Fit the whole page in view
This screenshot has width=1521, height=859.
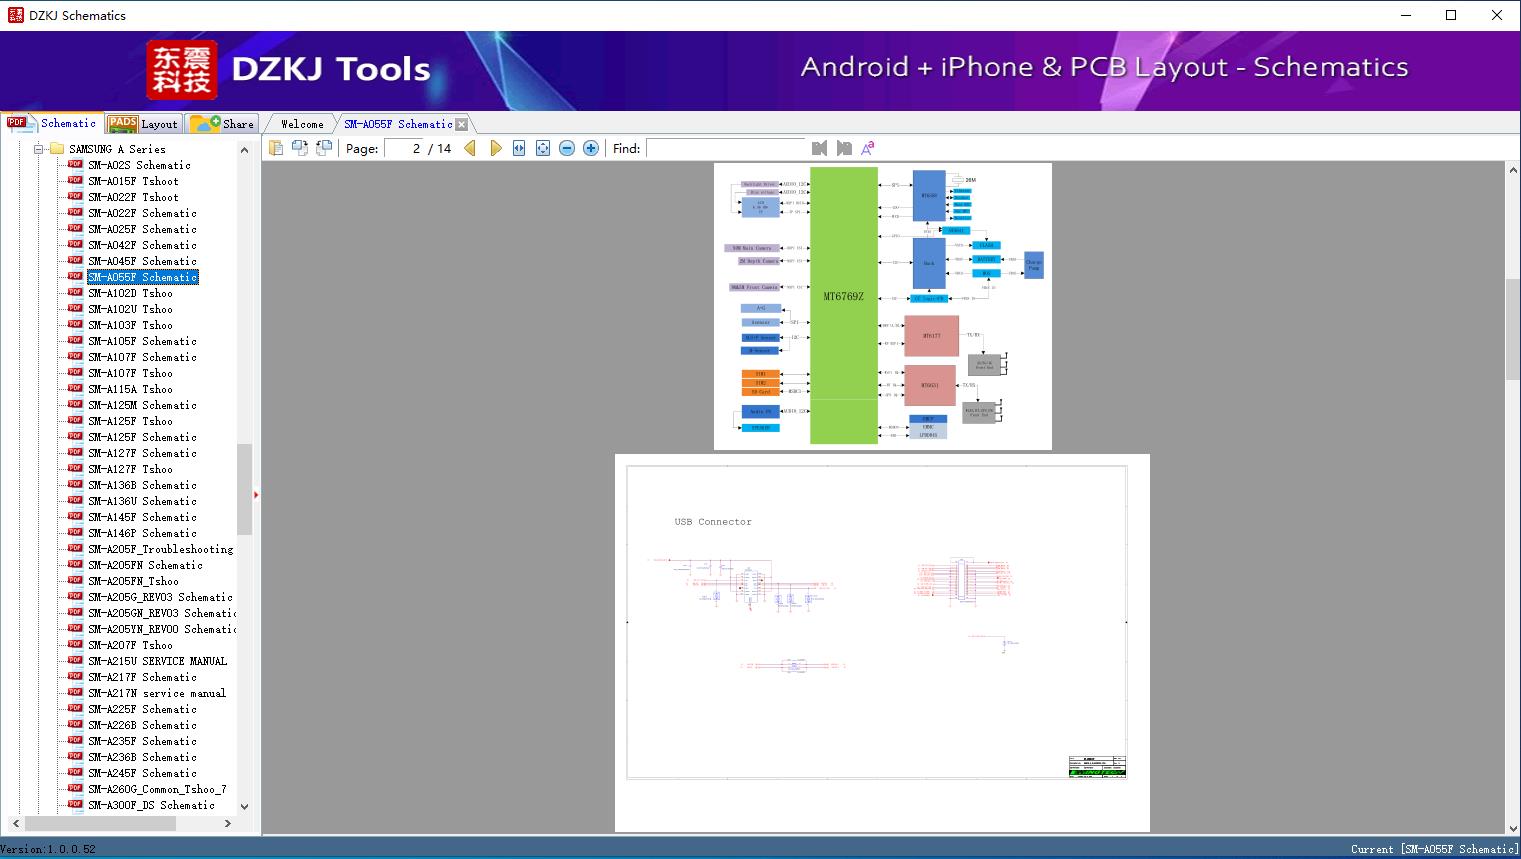tap(543, 148)
